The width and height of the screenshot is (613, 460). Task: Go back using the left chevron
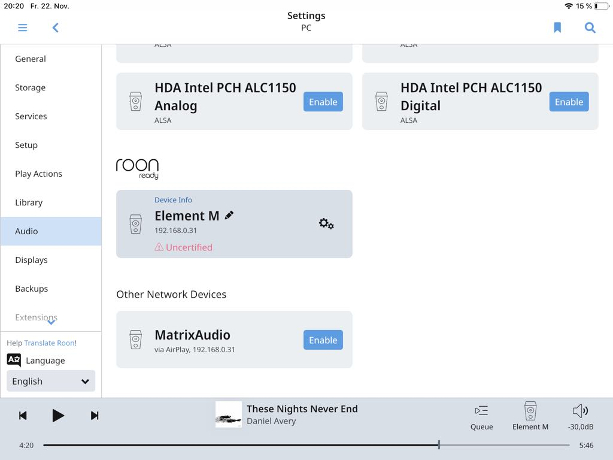pos(56,27)
